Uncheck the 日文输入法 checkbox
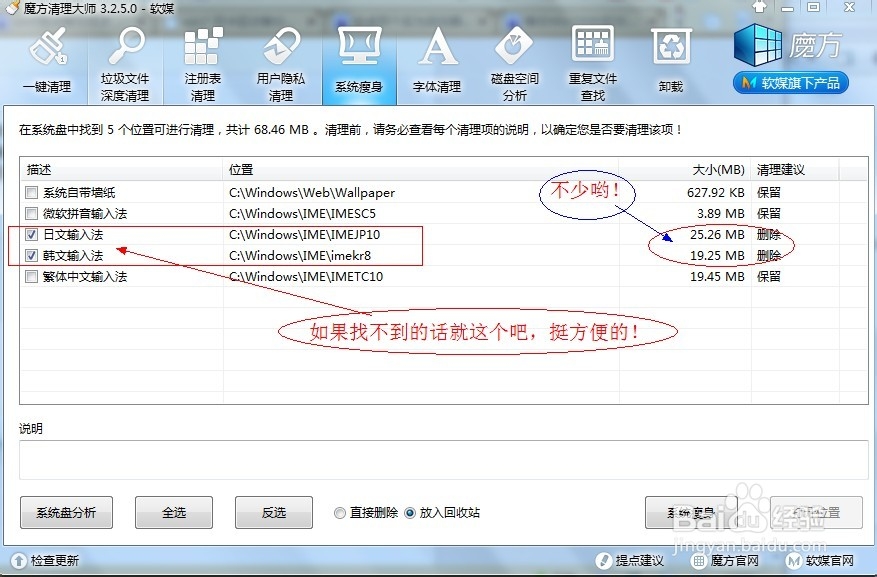Image resolution: width=877 pixels, height=577 pixels. (31, 235)
